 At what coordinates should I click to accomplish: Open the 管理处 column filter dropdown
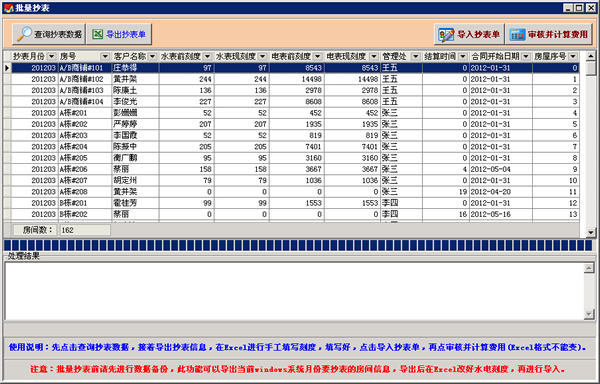click(416, 57)
